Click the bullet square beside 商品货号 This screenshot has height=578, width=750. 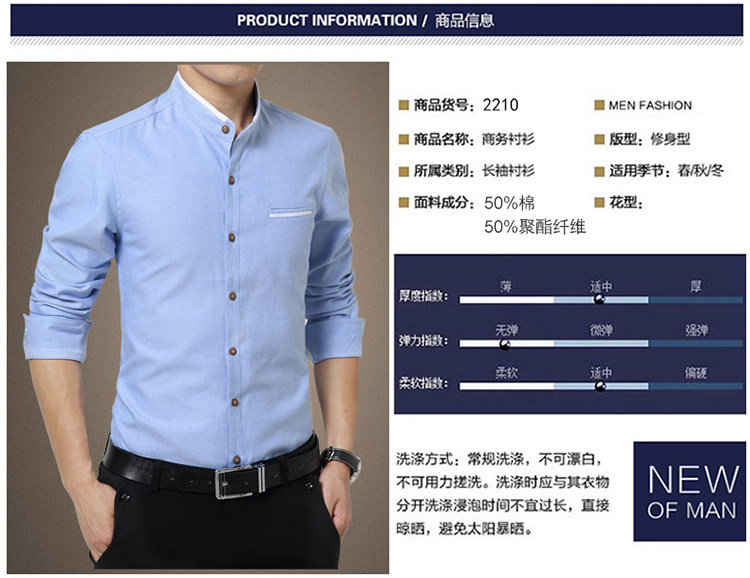(404, 105)
